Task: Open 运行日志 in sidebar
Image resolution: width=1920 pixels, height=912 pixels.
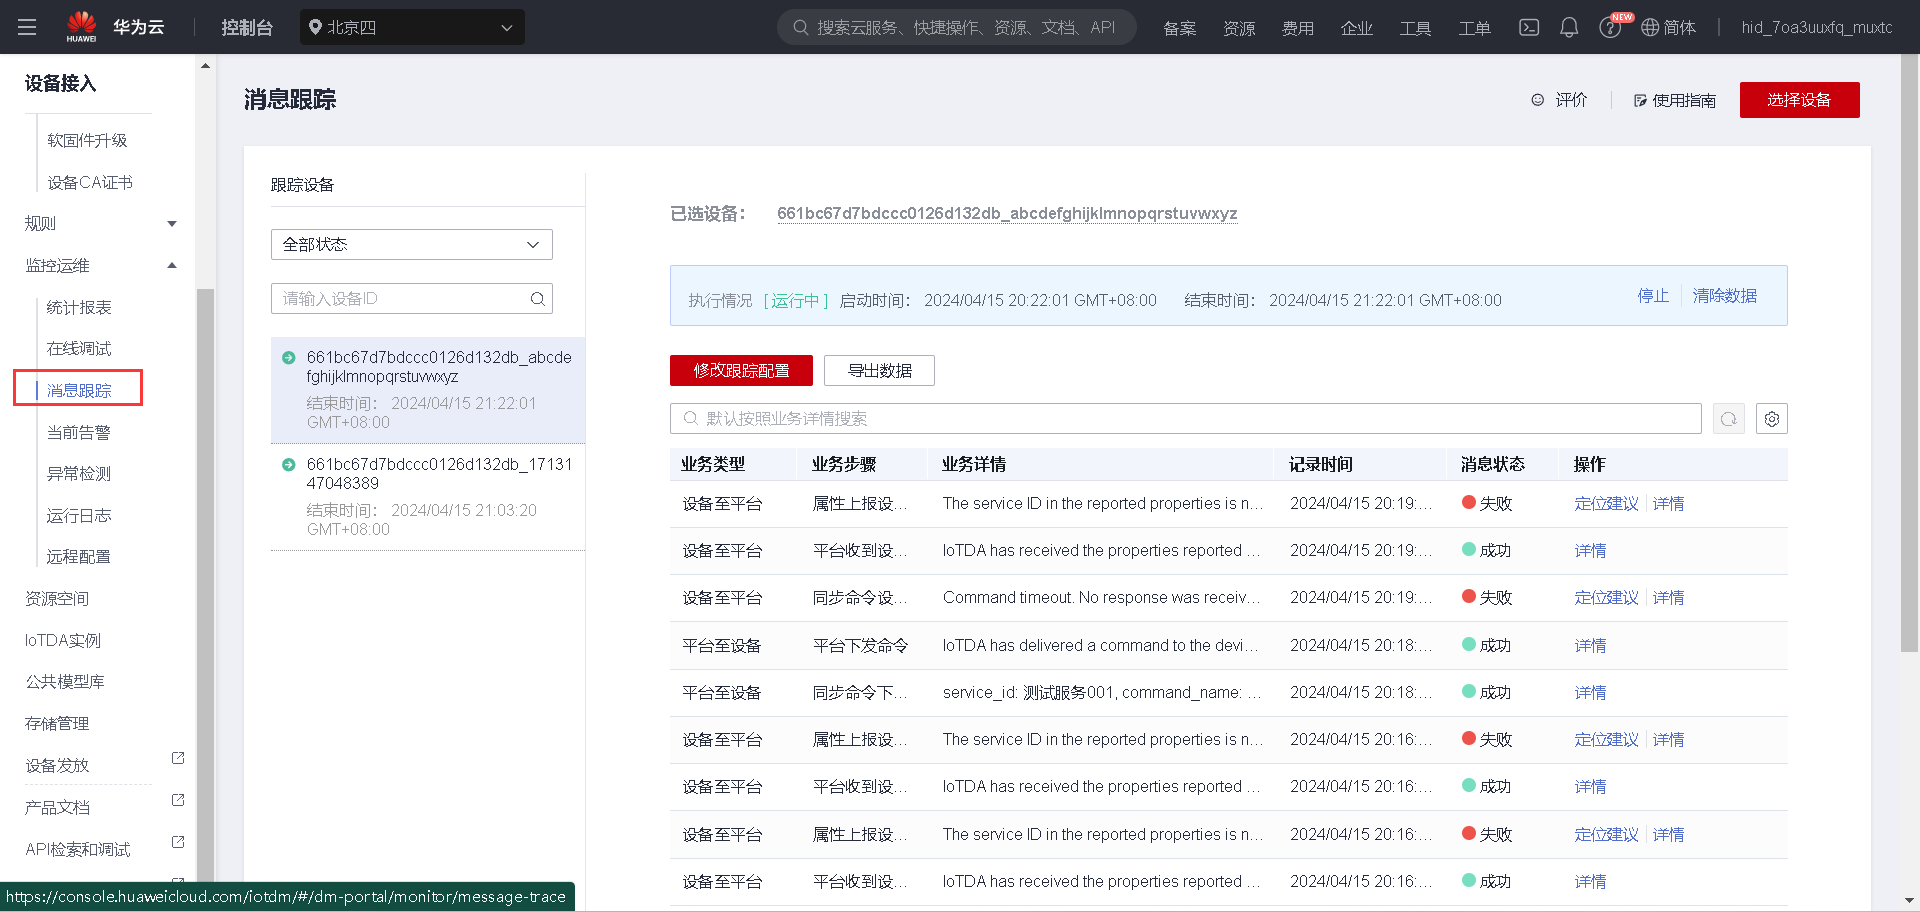Action: [x=79, y=516]
